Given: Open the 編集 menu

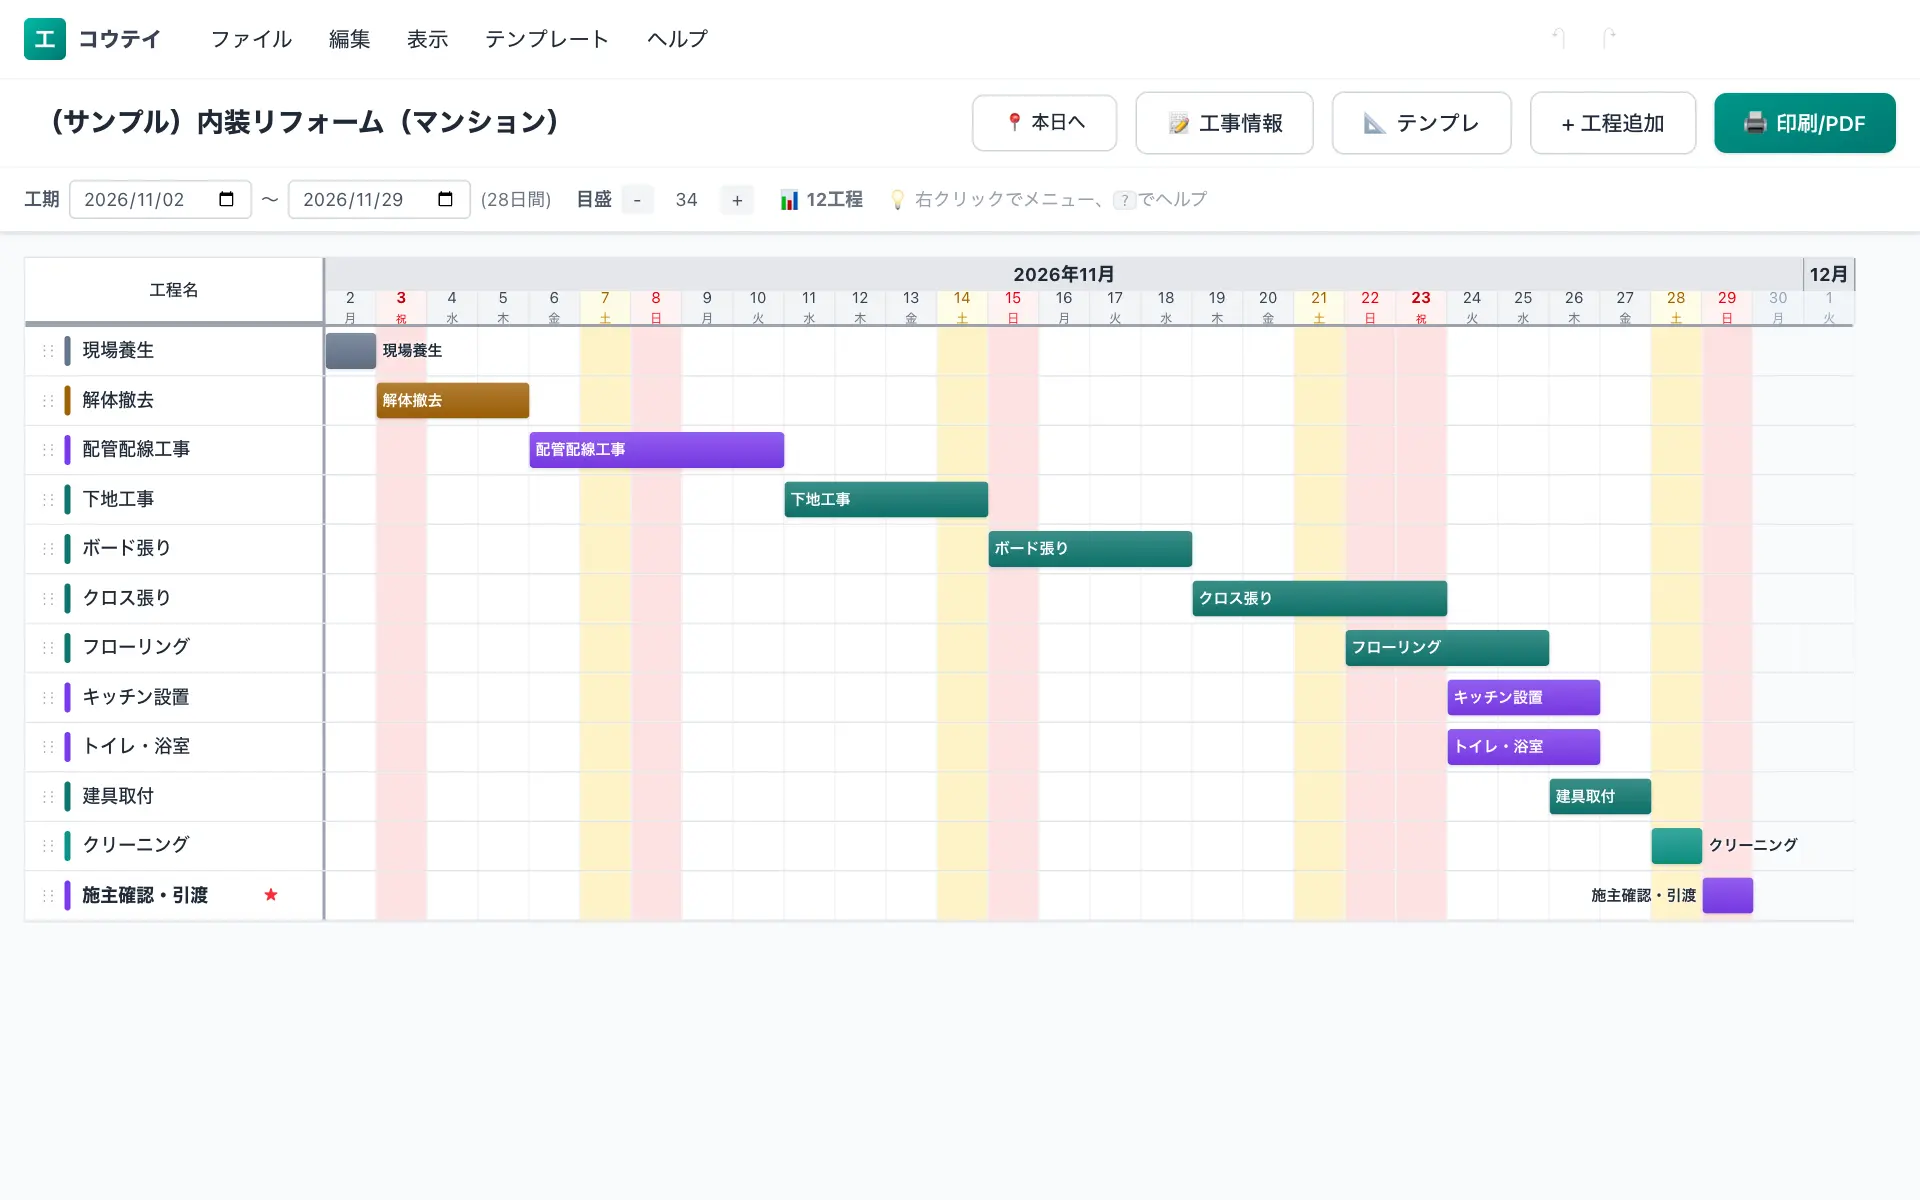Looking at the screenshot, I should (x=350, y=39).
